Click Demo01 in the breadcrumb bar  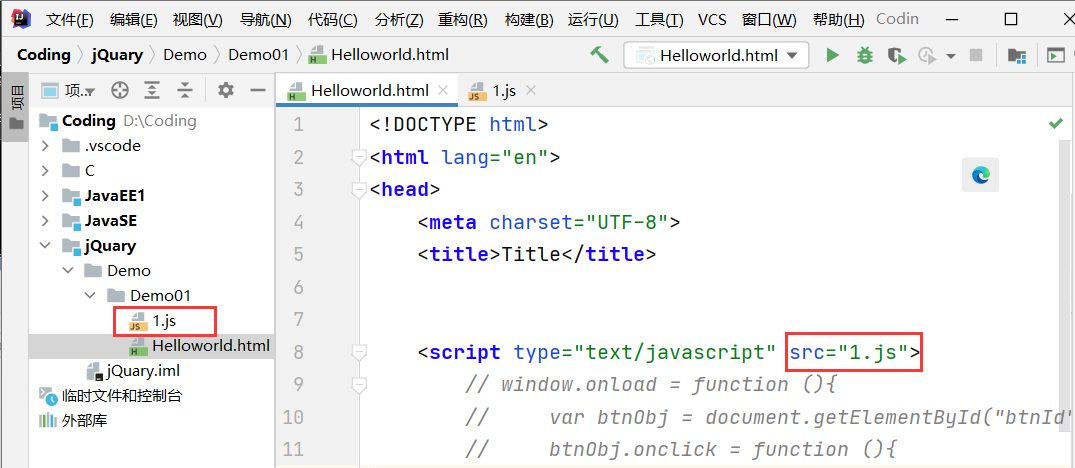(258, 55)
